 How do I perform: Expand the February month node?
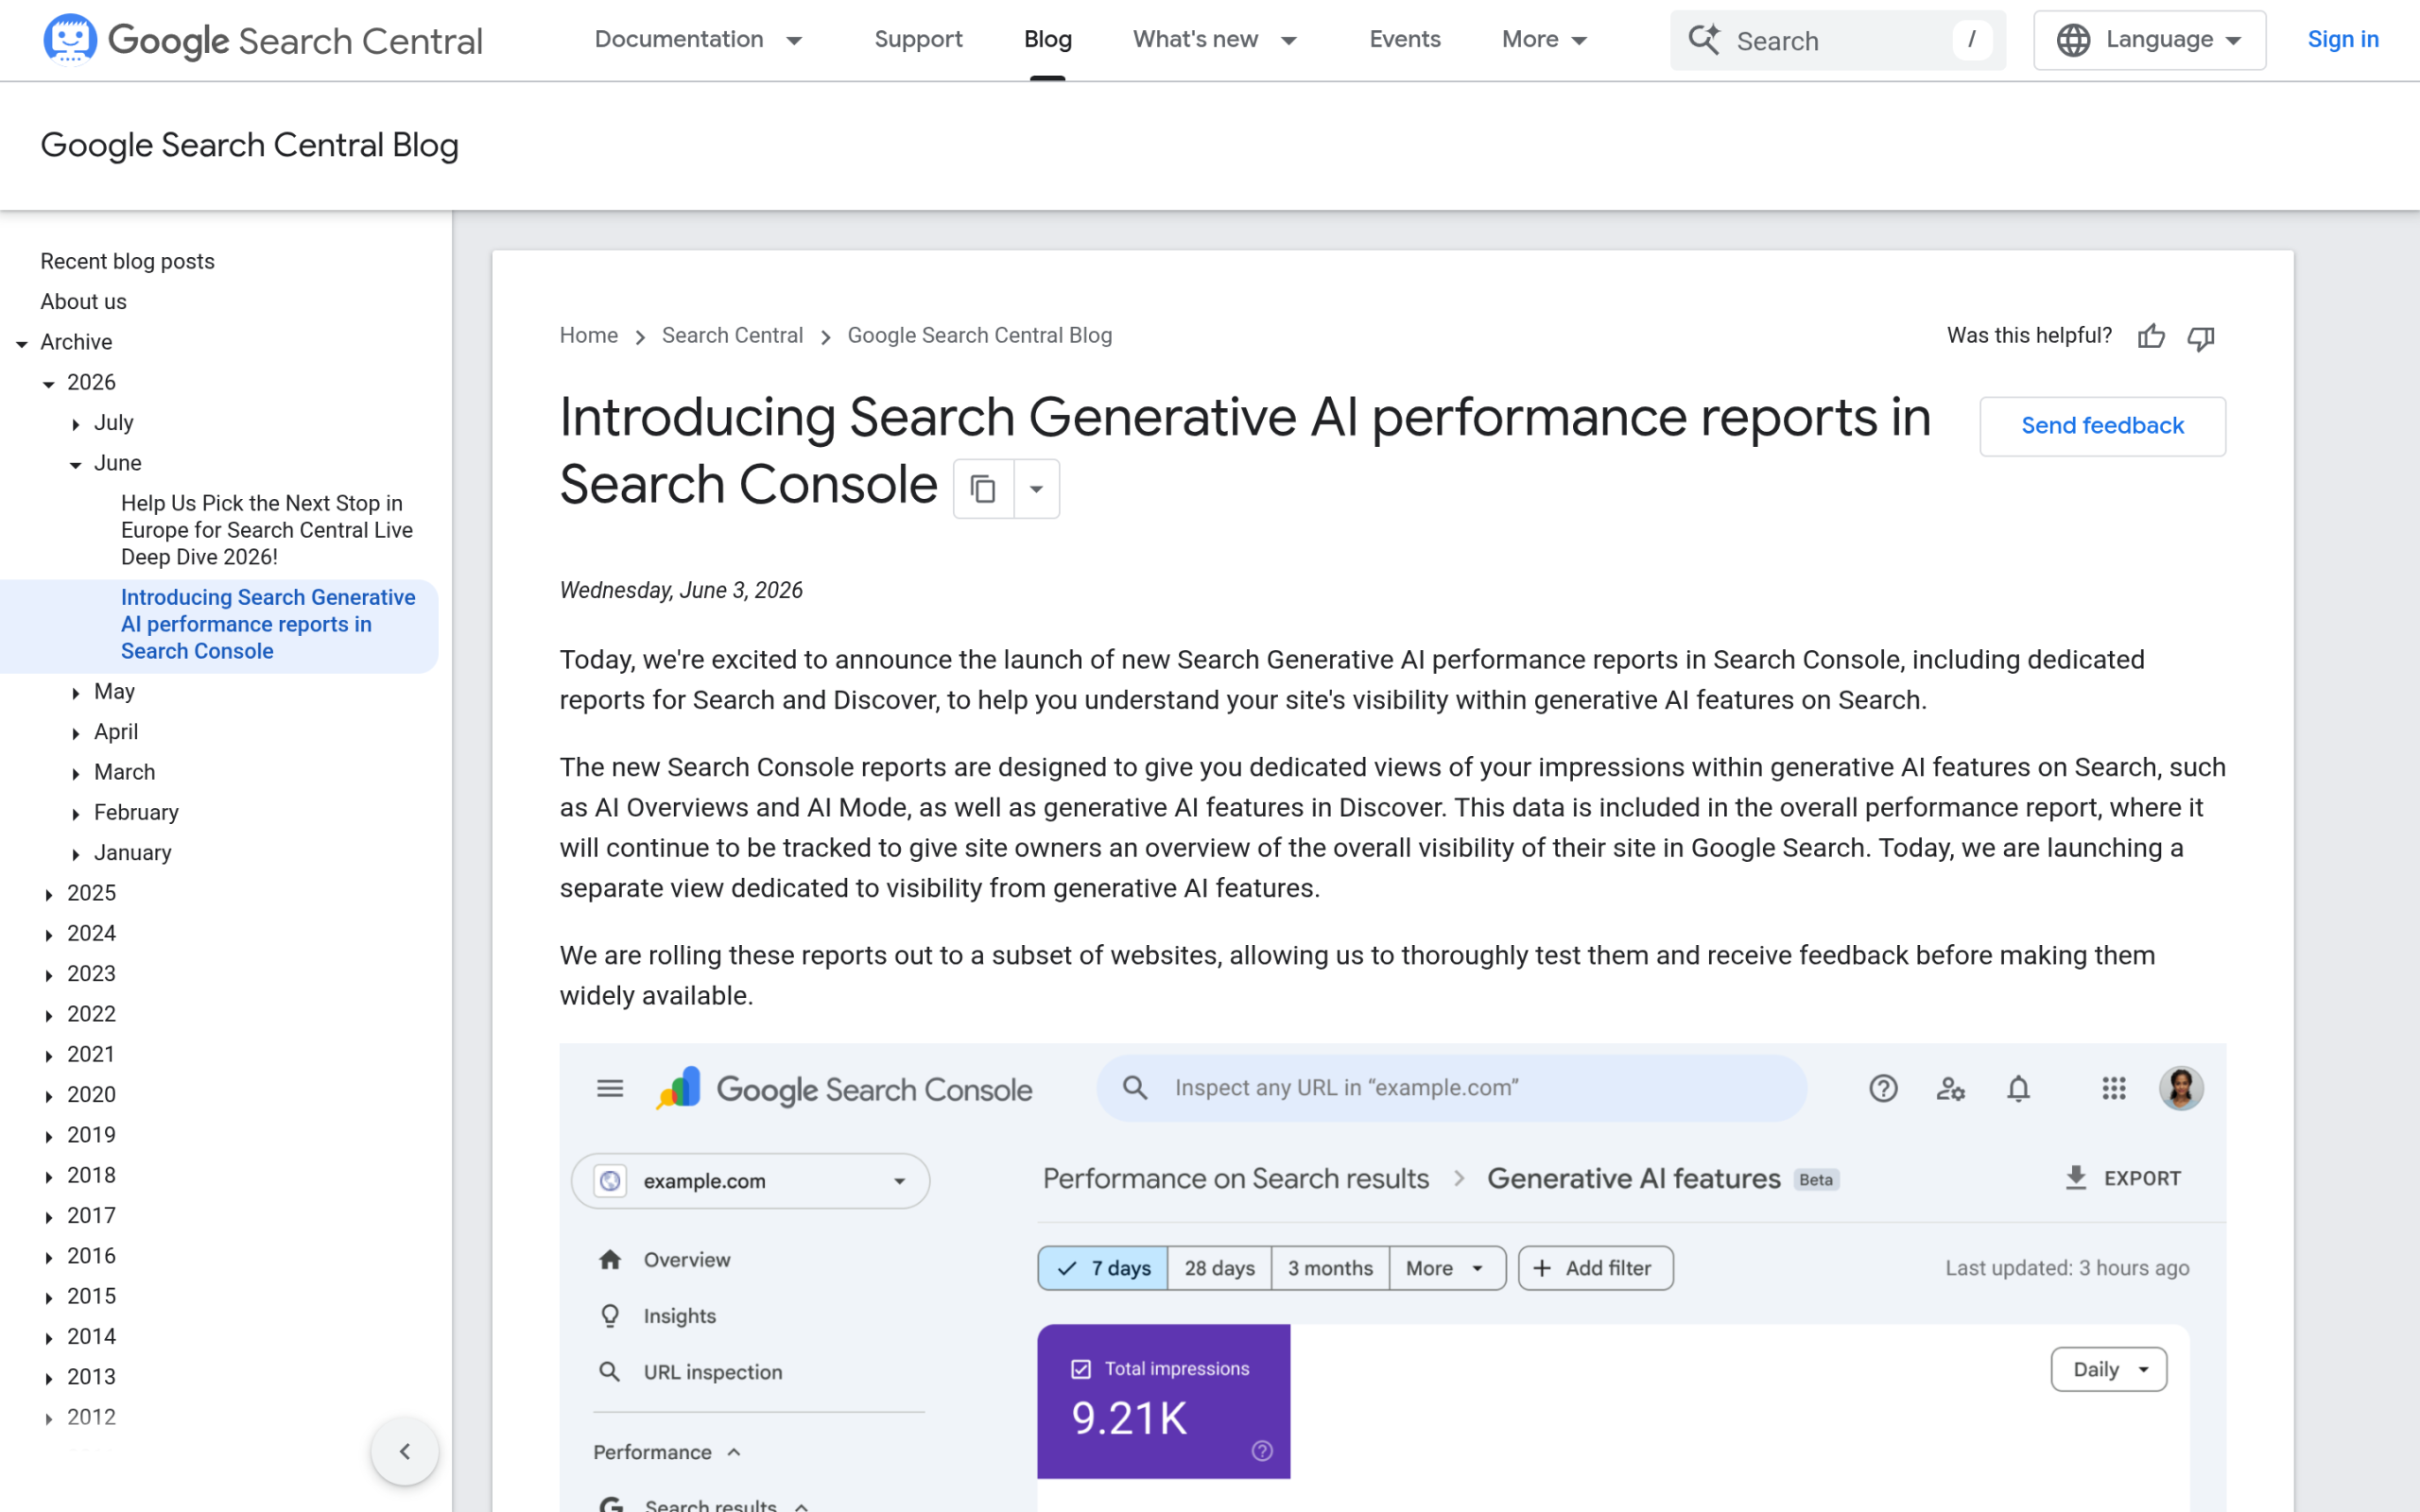[x=76, y=814]
